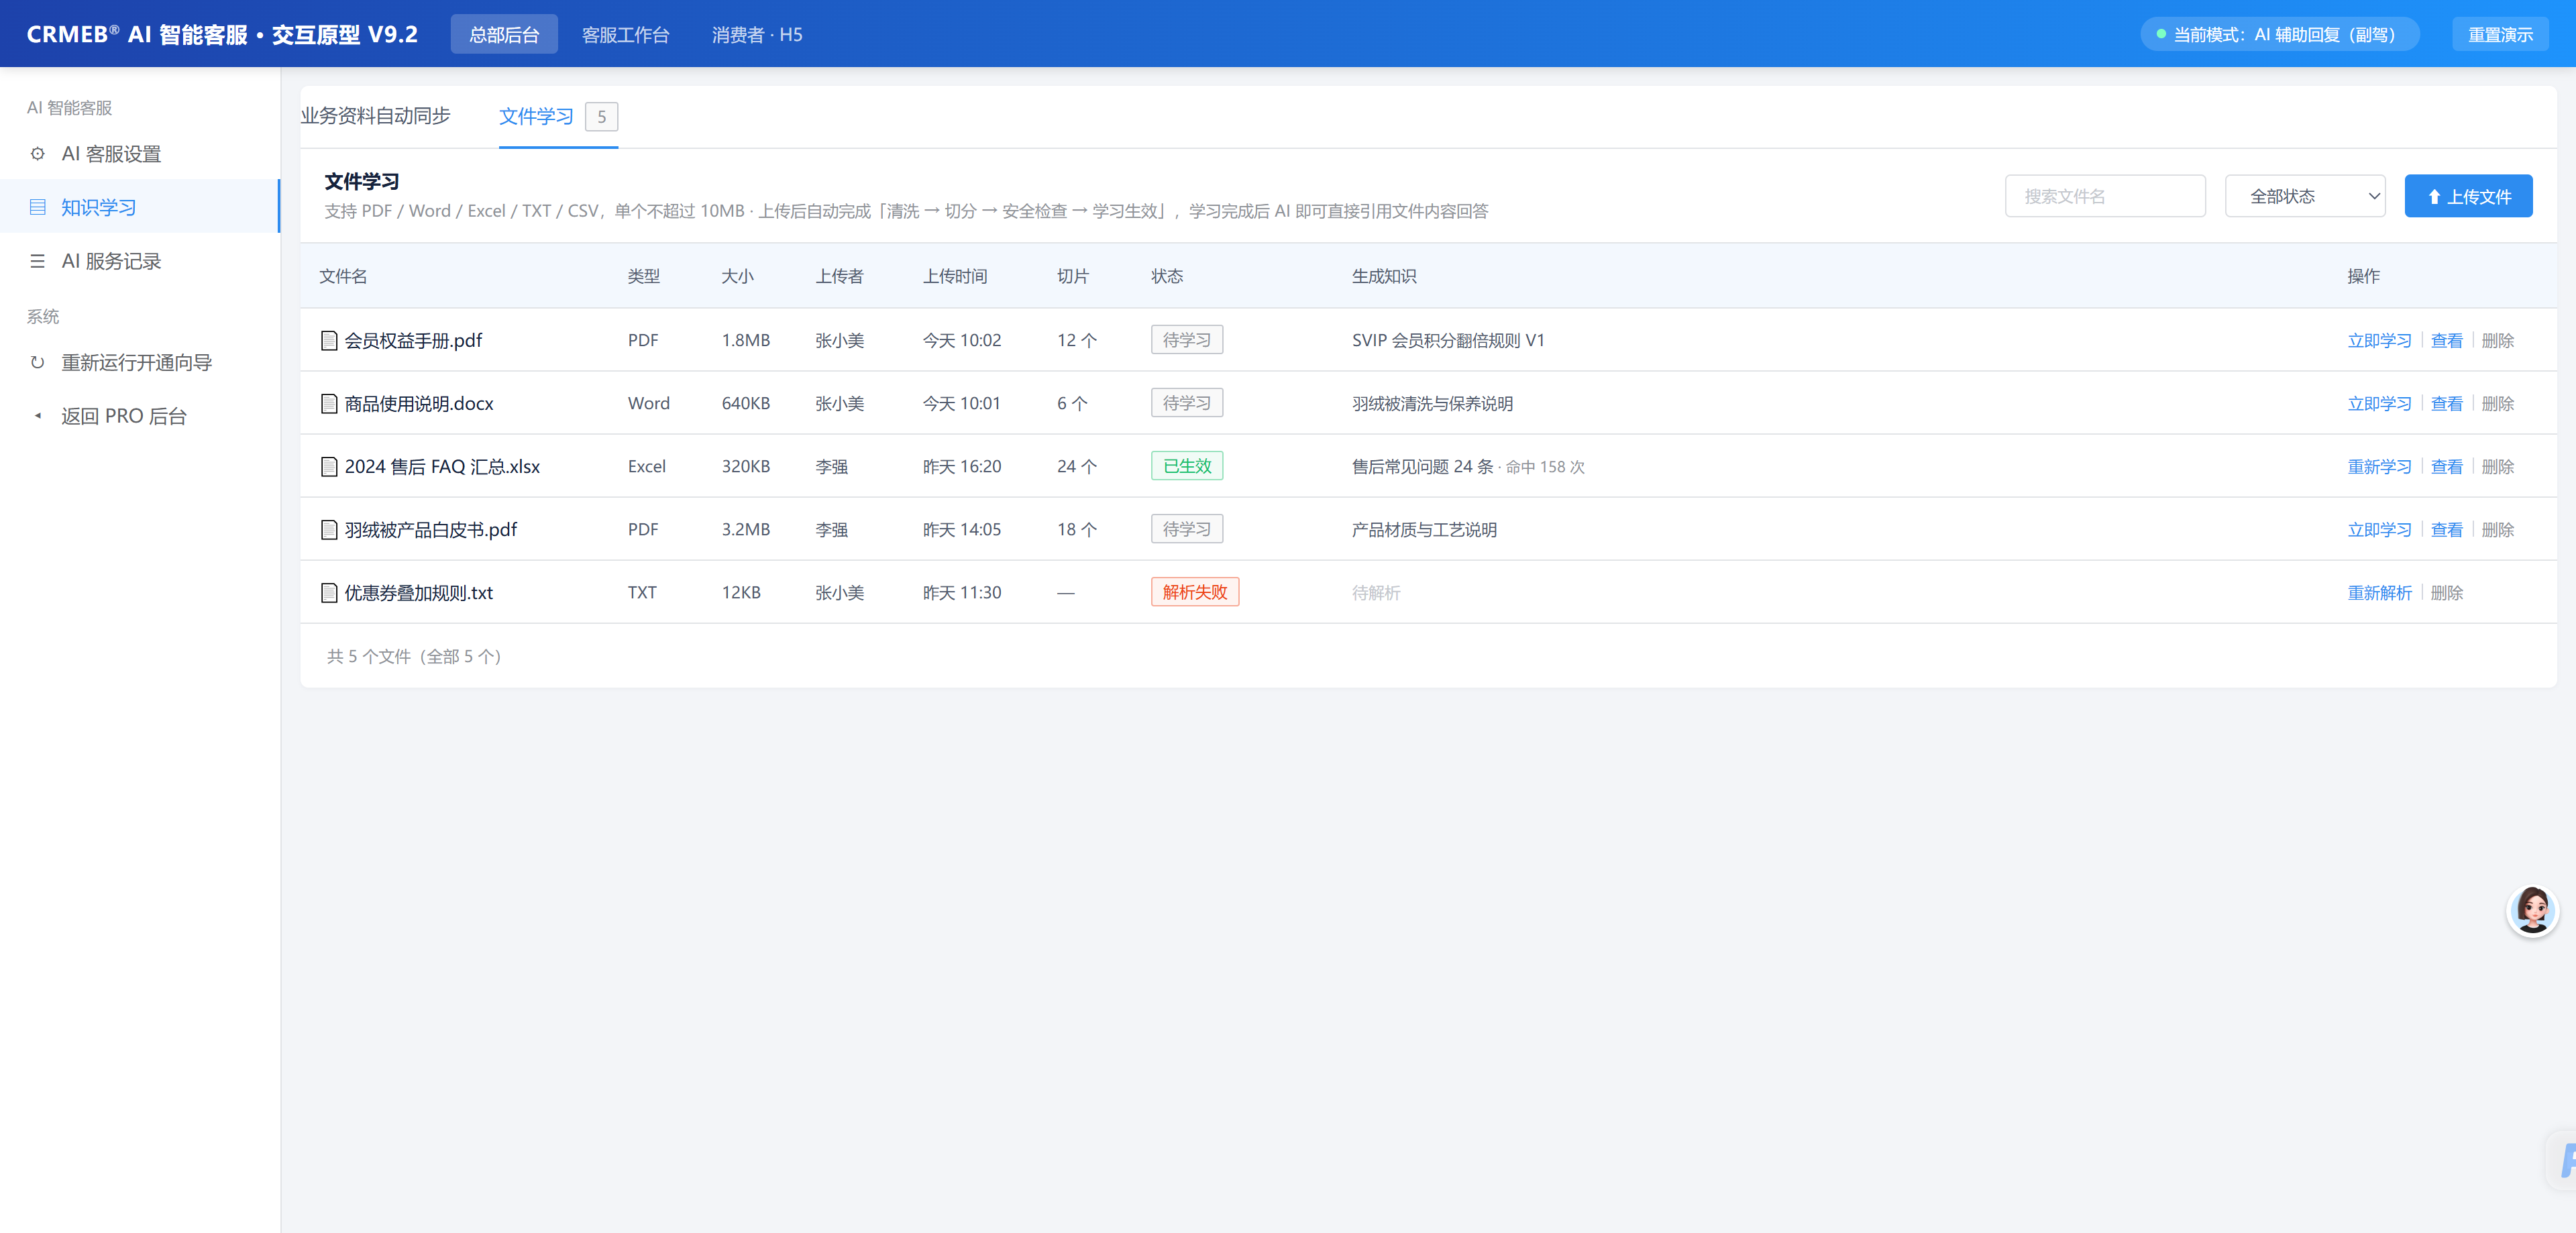Click 返回 PRO 后台 in the sidebar

(x=140, y=416)
